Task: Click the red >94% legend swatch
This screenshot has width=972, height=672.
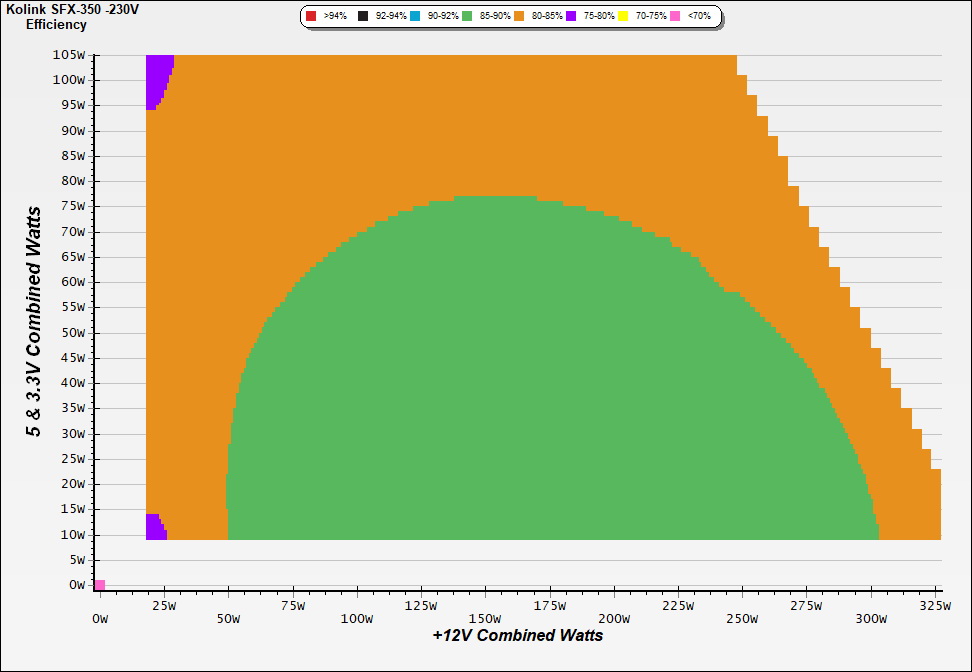Action: coord(311,17)
